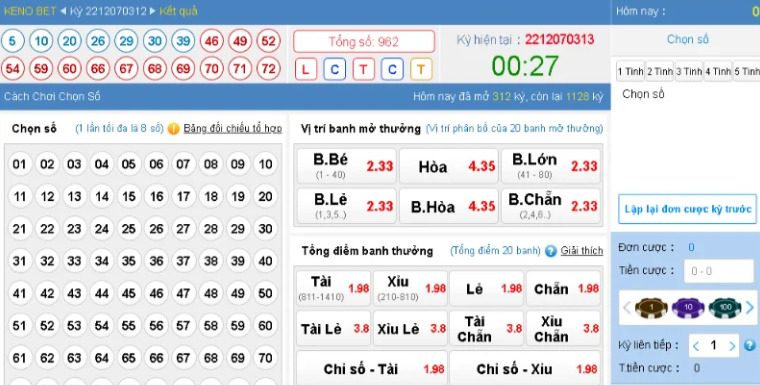Bet on Lẻ 1.98

pos(487,288)
